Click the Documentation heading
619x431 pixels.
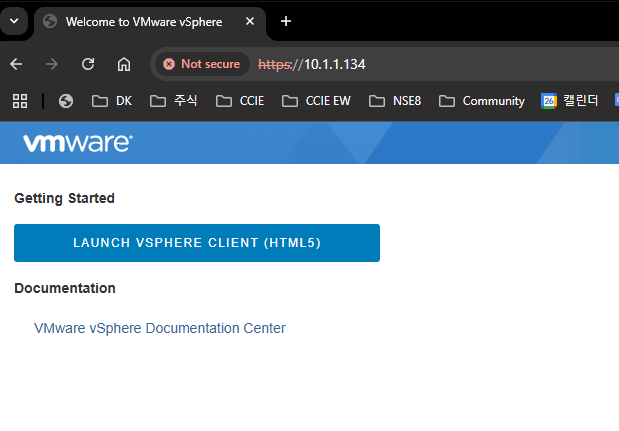click(65, 288)
